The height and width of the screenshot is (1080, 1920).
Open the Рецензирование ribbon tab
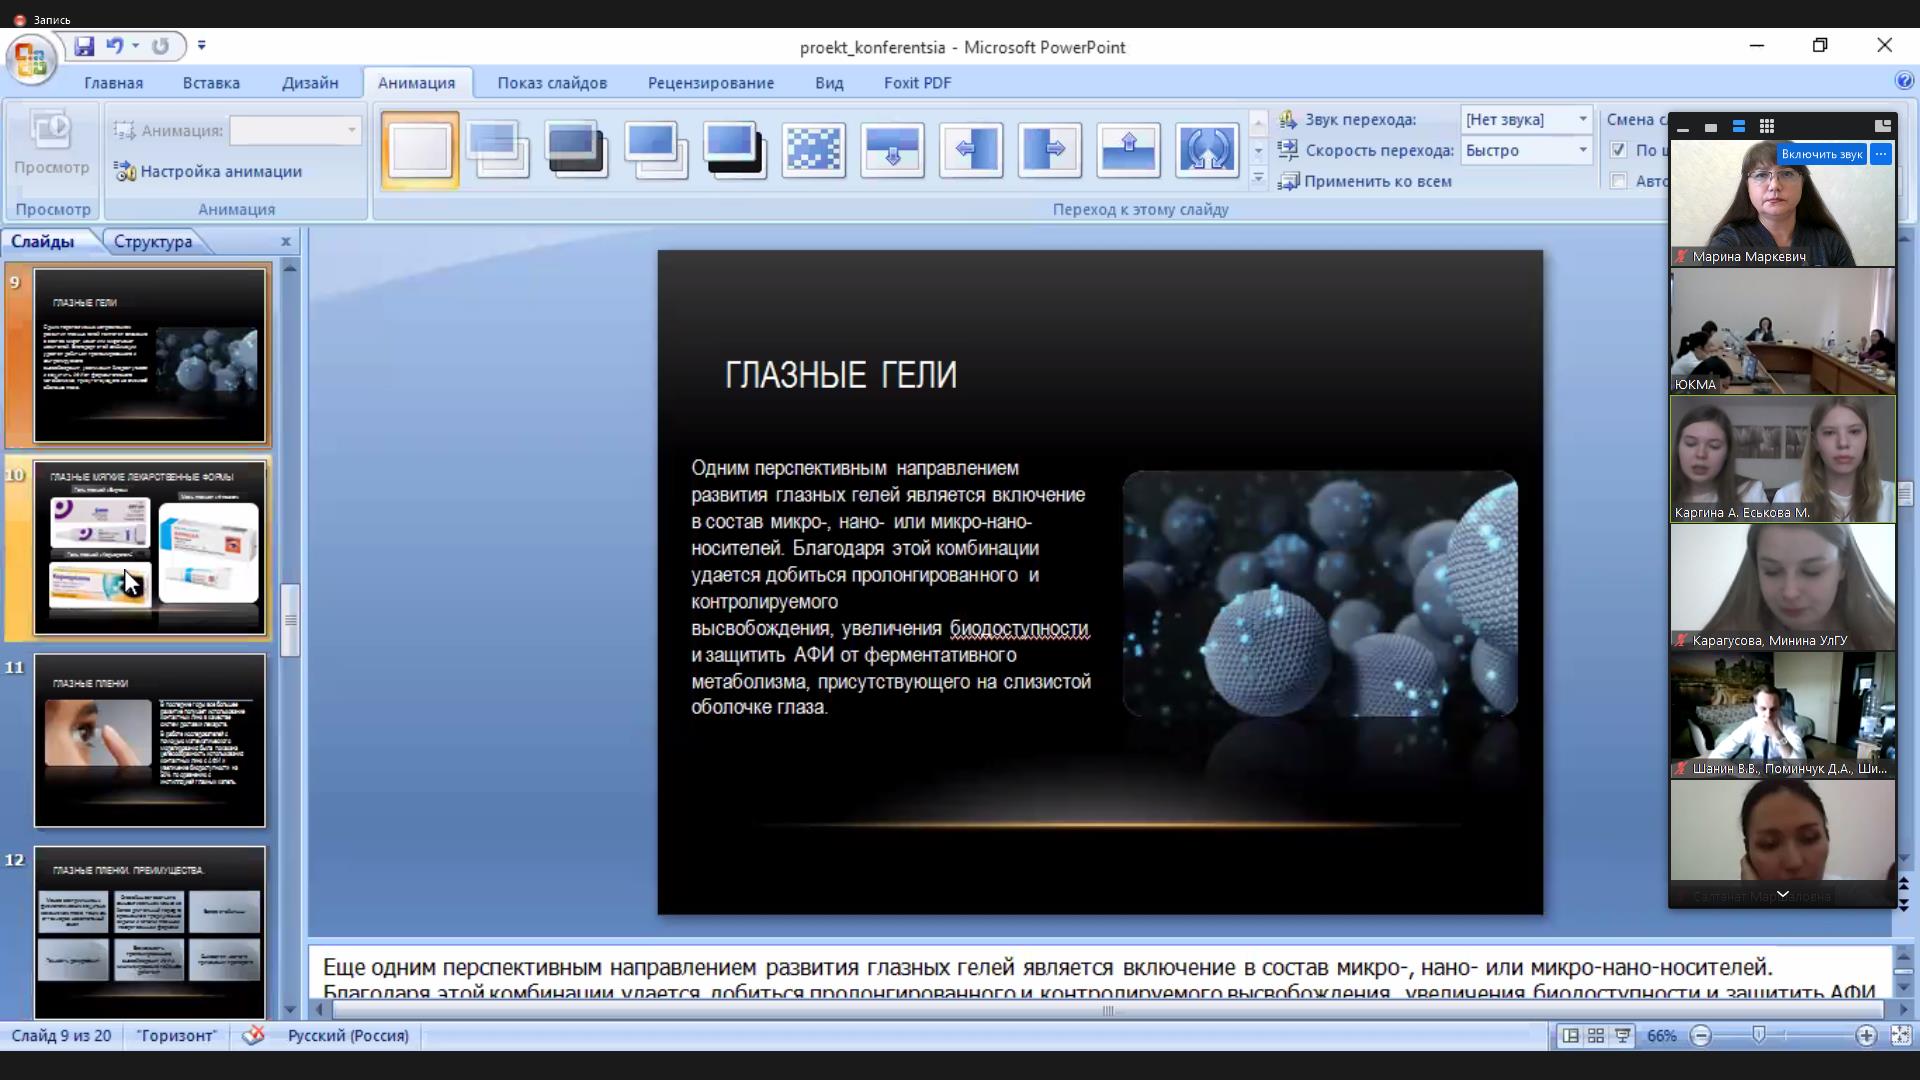pos(711,83)
